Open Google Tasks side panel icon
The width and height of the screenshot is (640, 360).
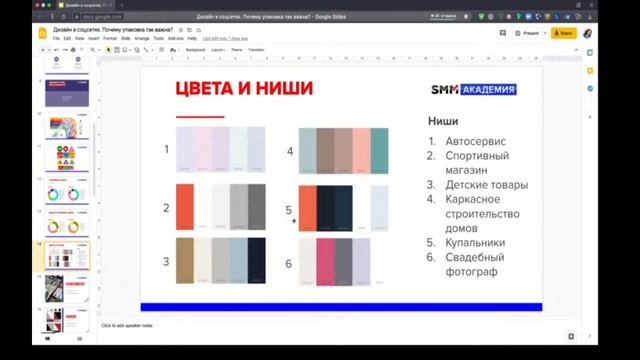pyautogui.click(x=590, y=89)
